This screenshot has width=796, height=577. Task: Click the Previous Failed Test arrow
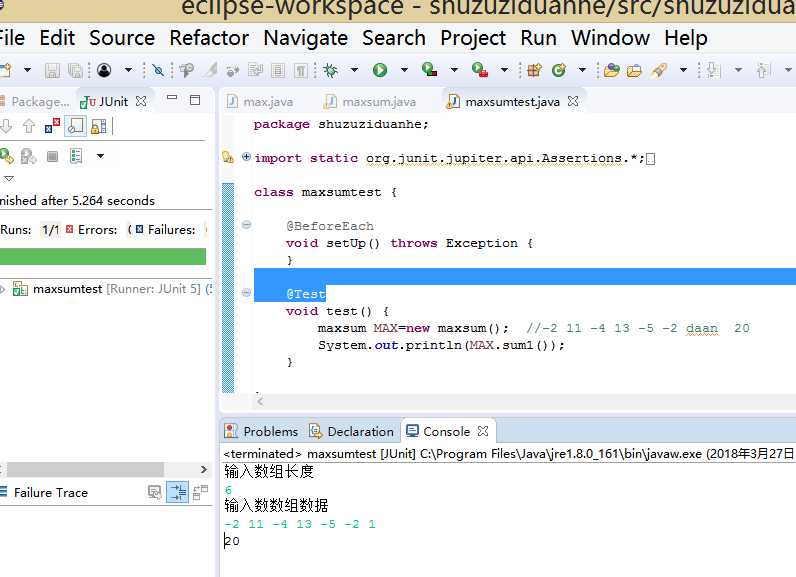(29, 126)
